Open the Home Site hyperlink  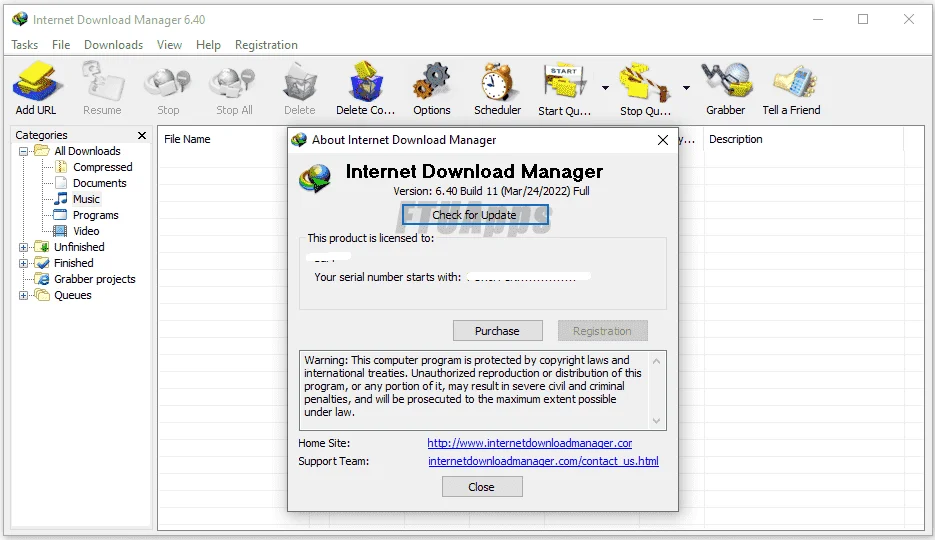coord(530,443)
